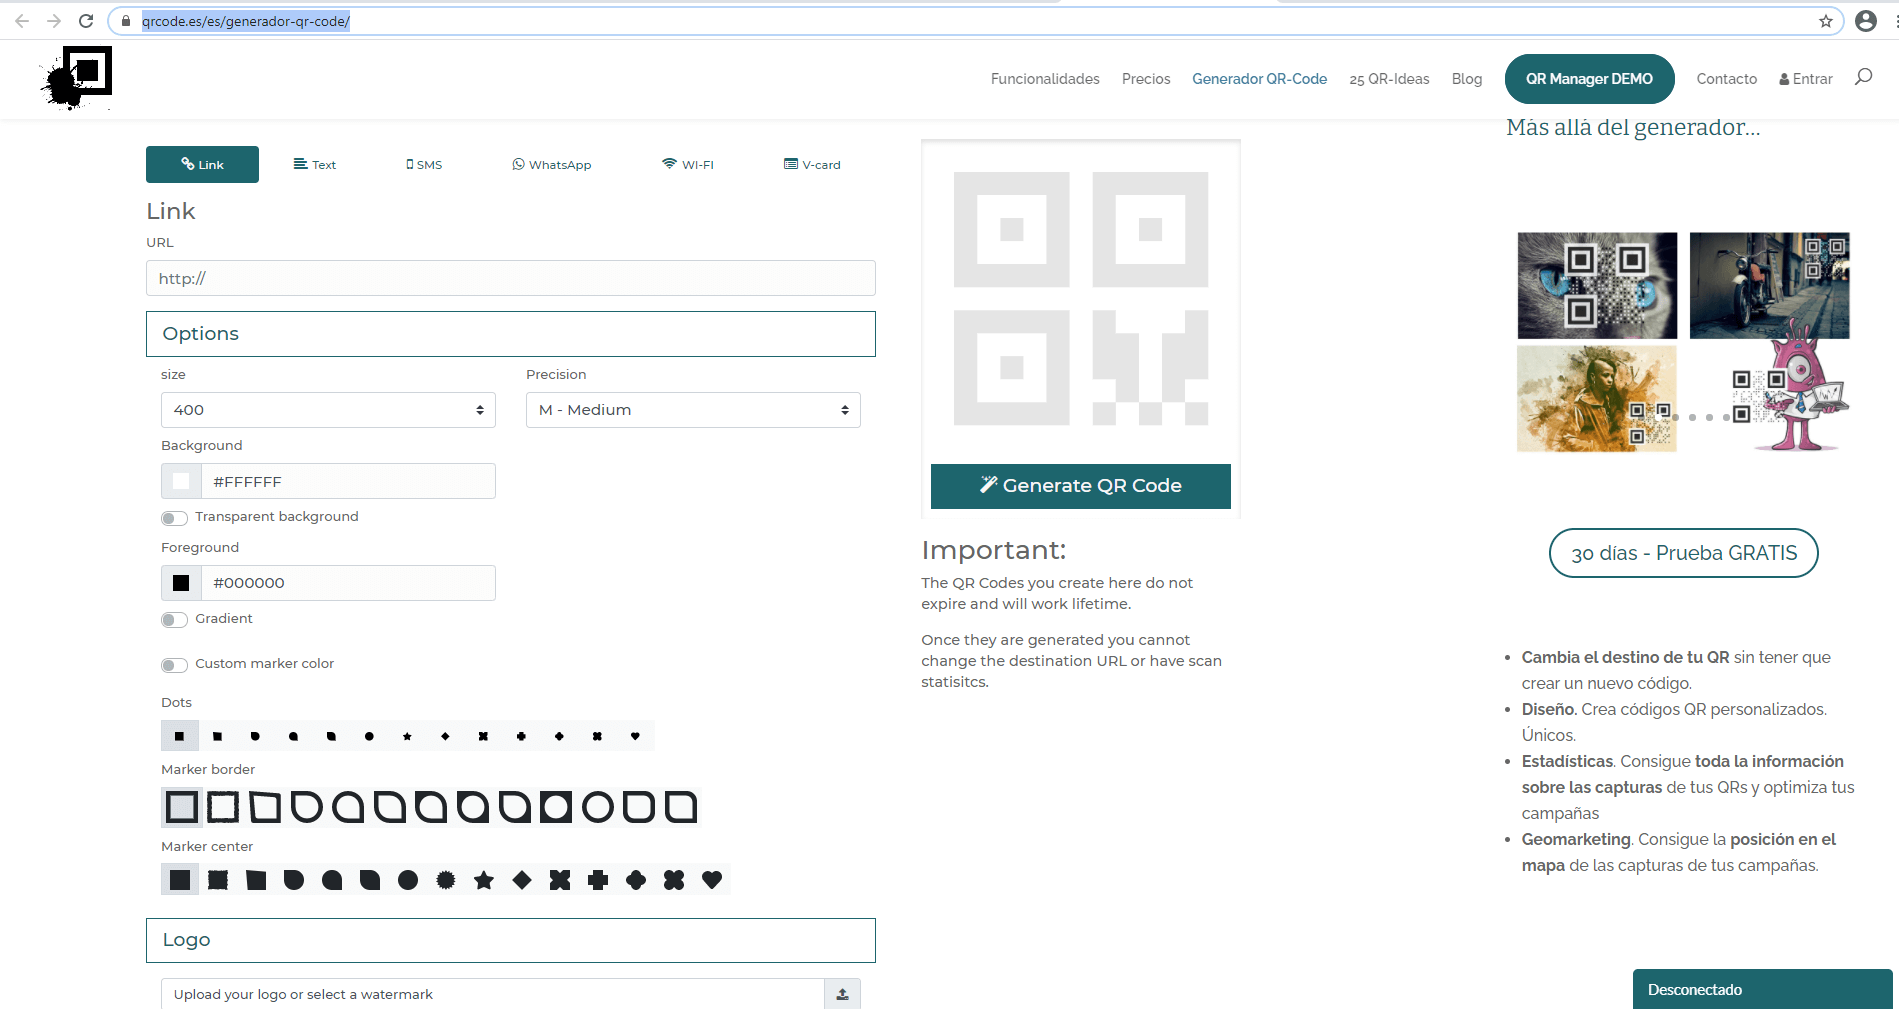The image size is (1899, 1009).
Task: Click the Entrar login link
Action: 1806,79
